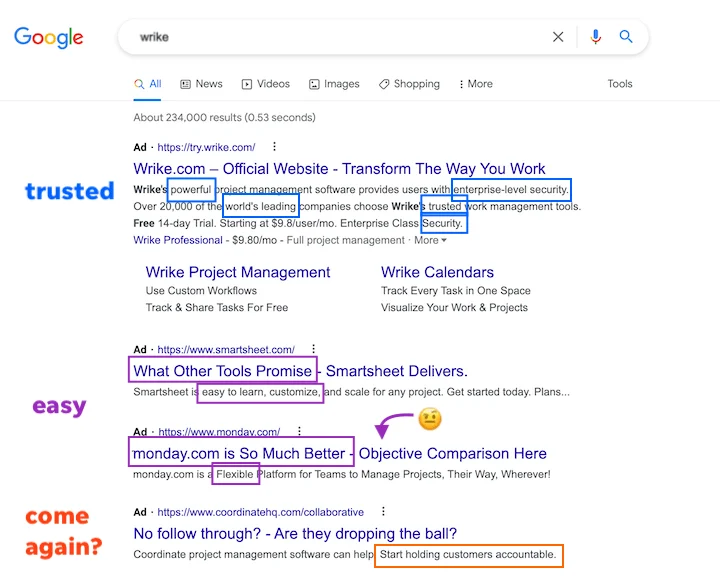
Task: Open the Wrike.com Official Website ad headline
Action: 339,168
